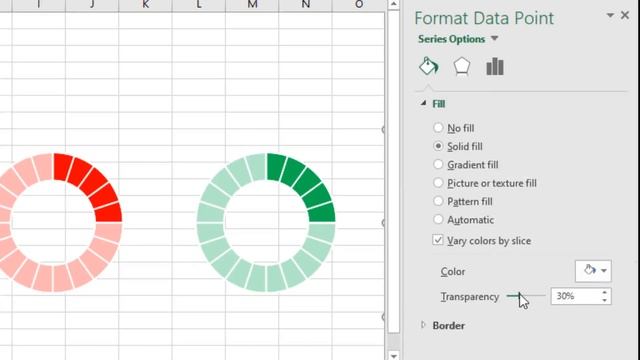Click the vertical scrollbar up arrow

pos(393,4)
